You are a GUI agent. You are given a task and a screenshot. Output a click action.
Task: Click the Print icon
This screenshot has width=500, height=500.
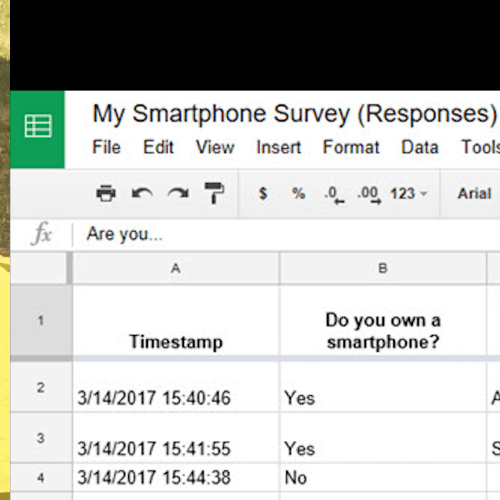pyautogui.click(x=106, y=193)
